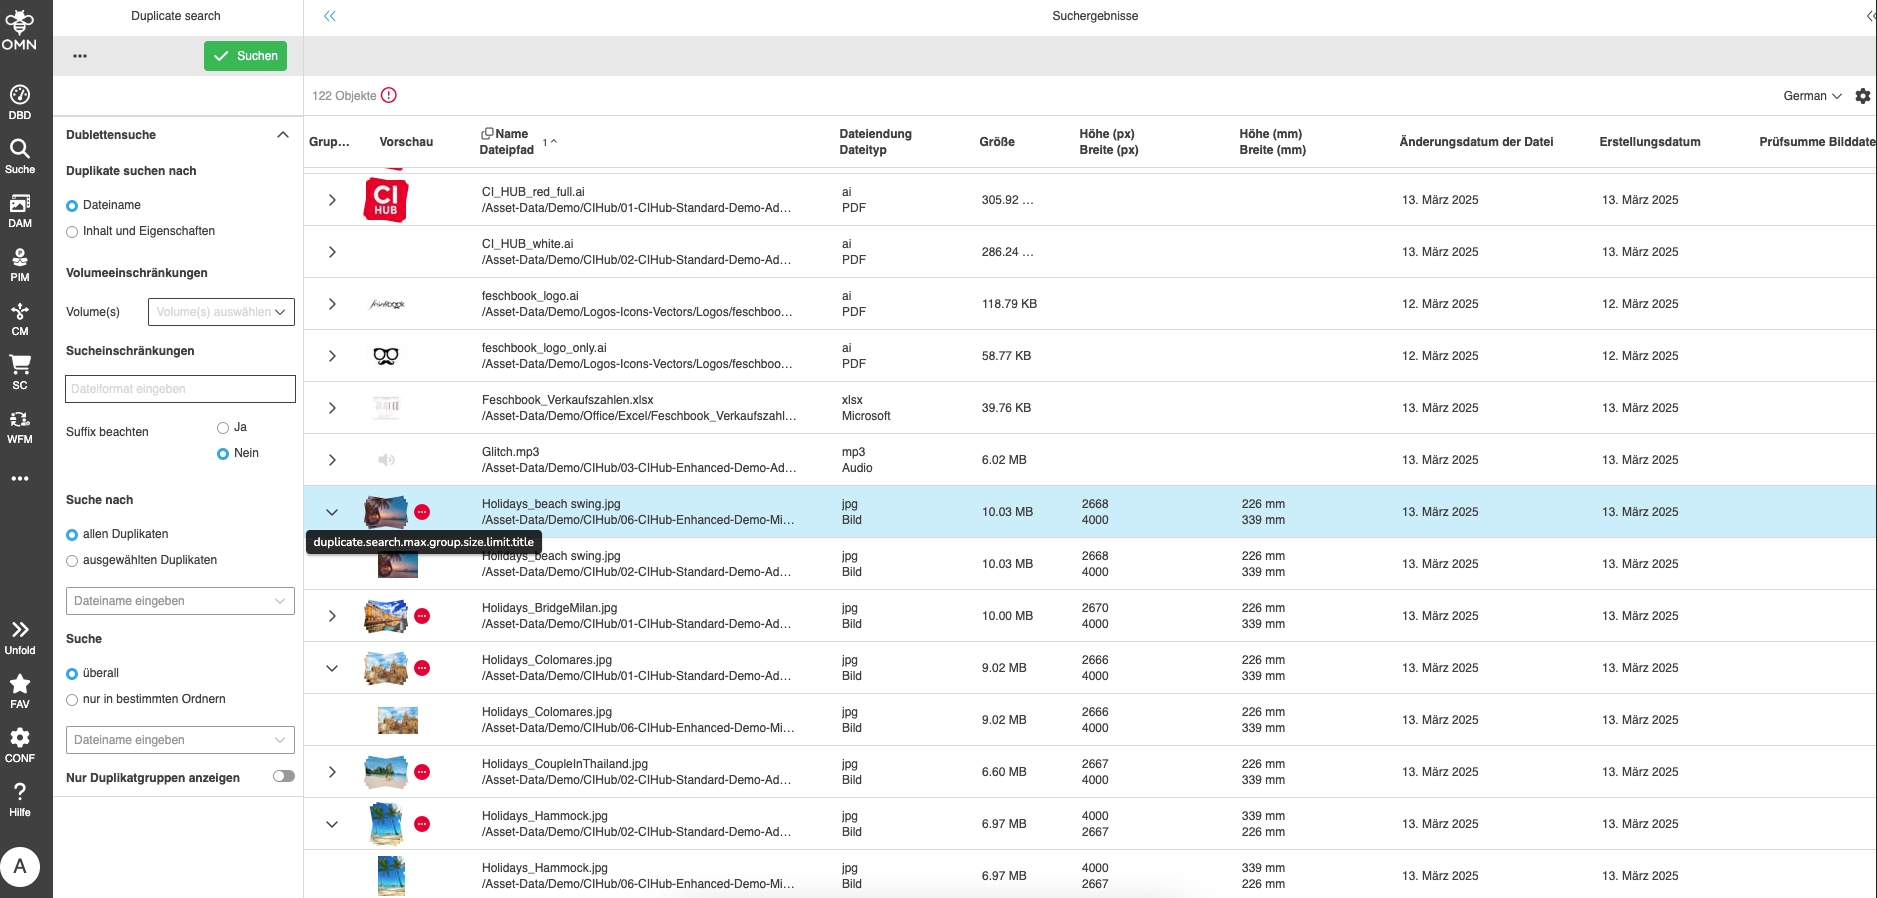The image size is (1877, 898).
Task: Click the green Suchen button
Action: point(245,56)
